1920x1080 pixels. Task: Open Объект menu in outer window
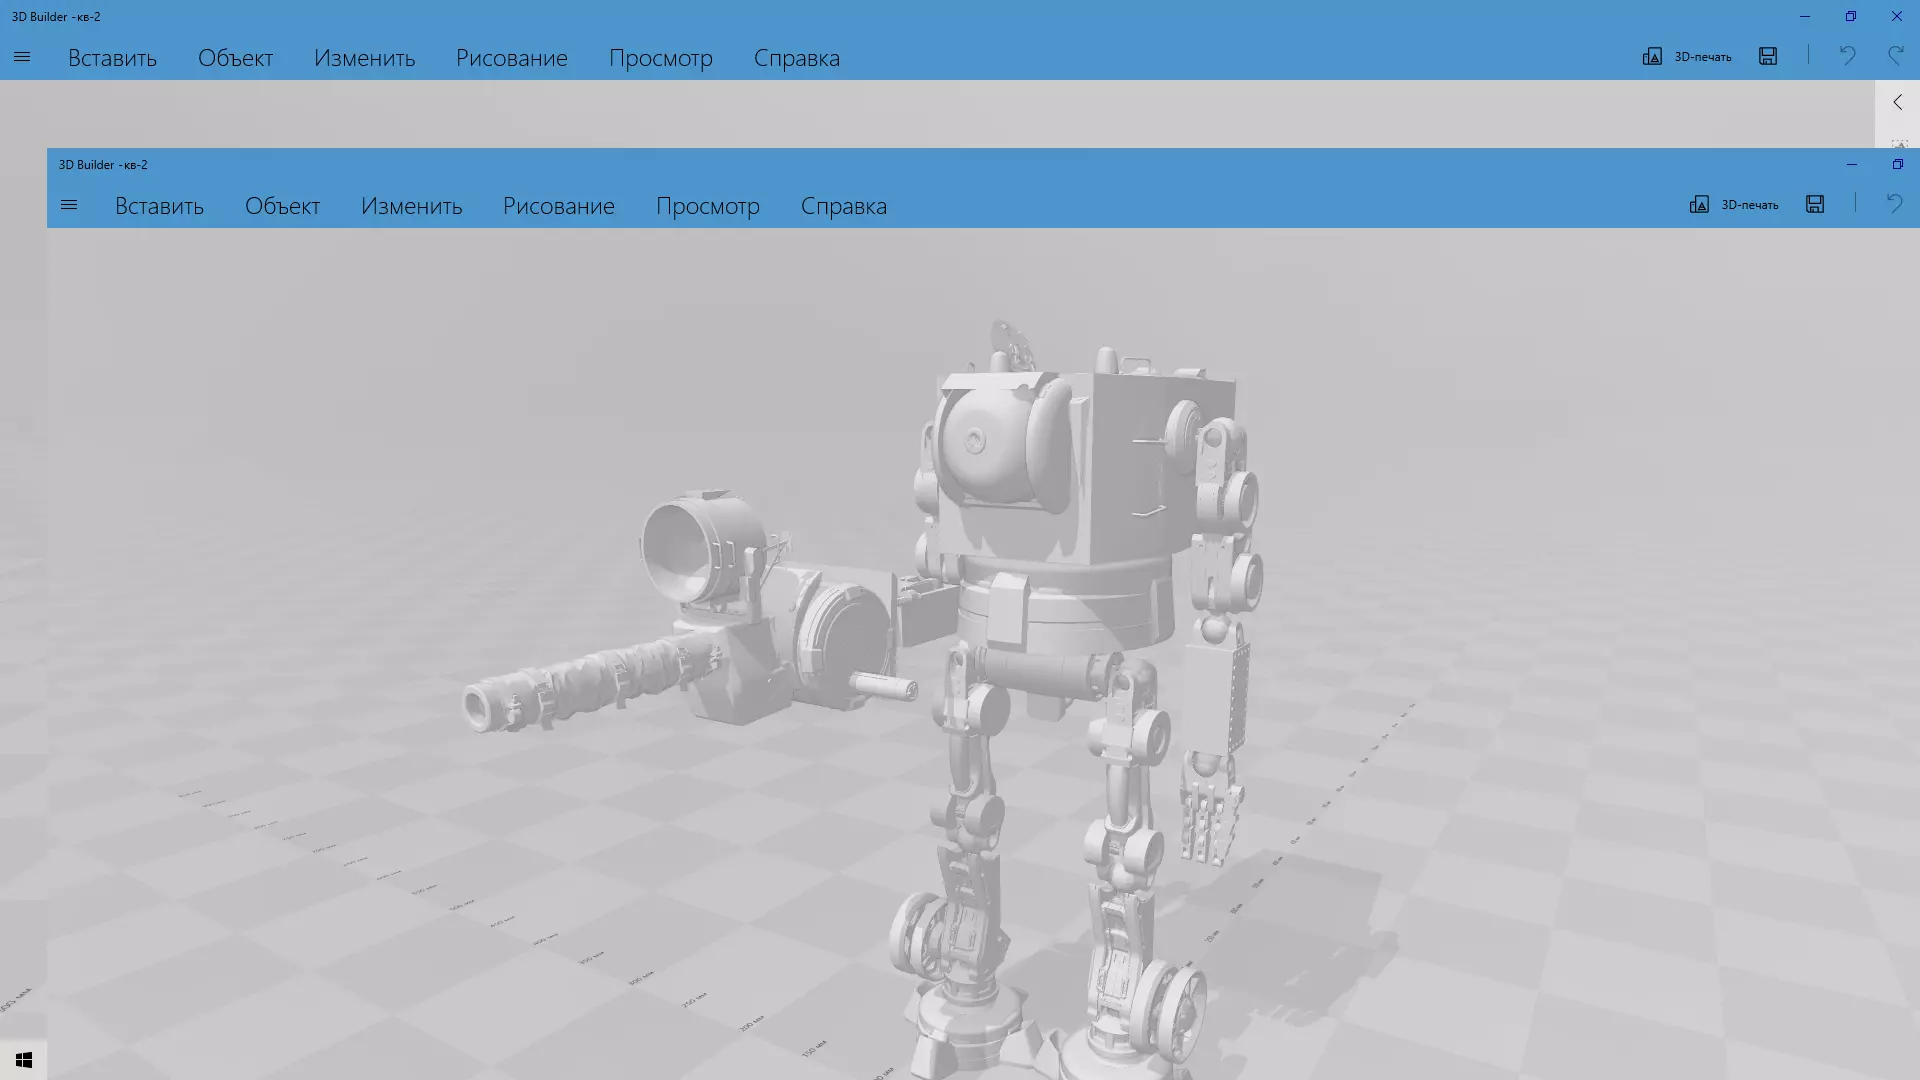[x=235, y=58]
